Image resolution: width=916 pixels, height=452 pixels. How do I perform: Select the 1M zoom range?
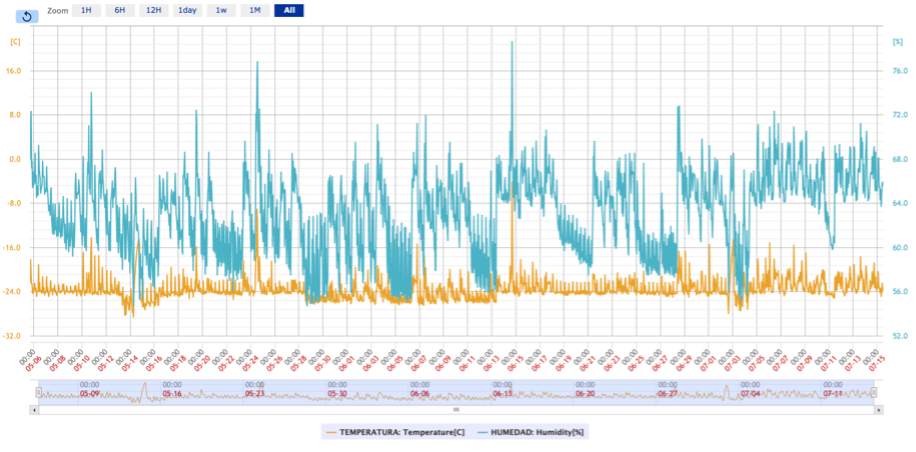[255, 10]
